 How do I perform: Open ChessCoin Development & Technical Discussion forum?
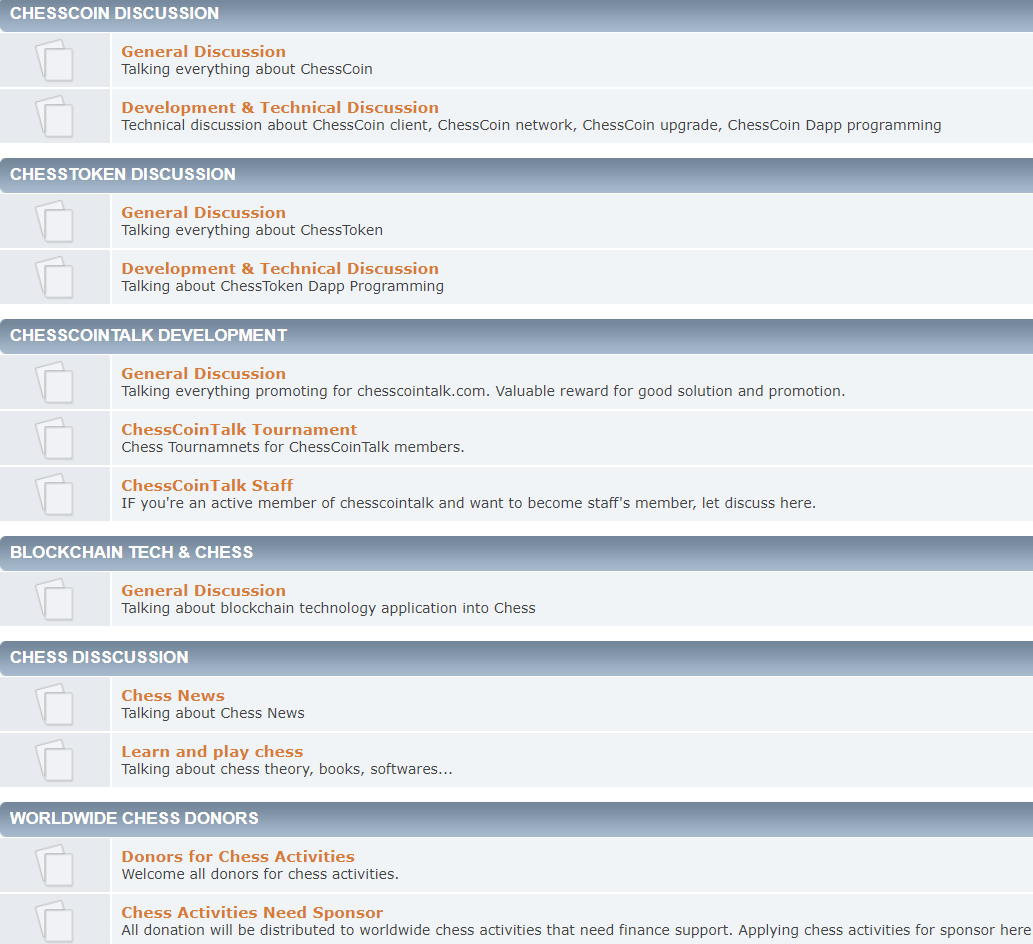coord(280,107)
